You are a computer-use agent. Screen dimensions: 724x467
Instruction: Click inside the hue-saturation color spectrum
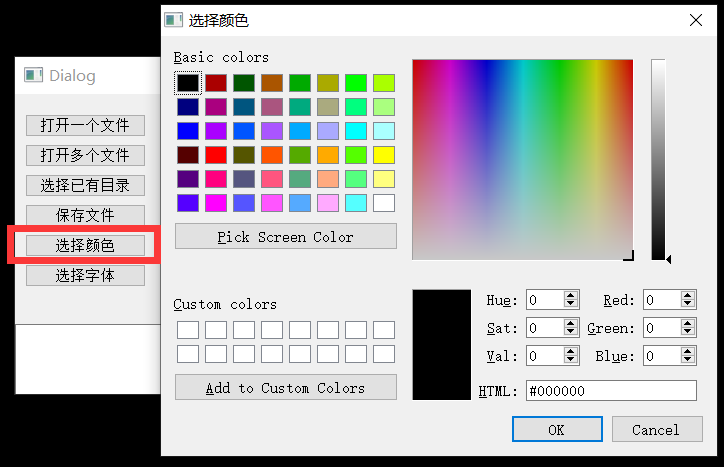(523, 159)
